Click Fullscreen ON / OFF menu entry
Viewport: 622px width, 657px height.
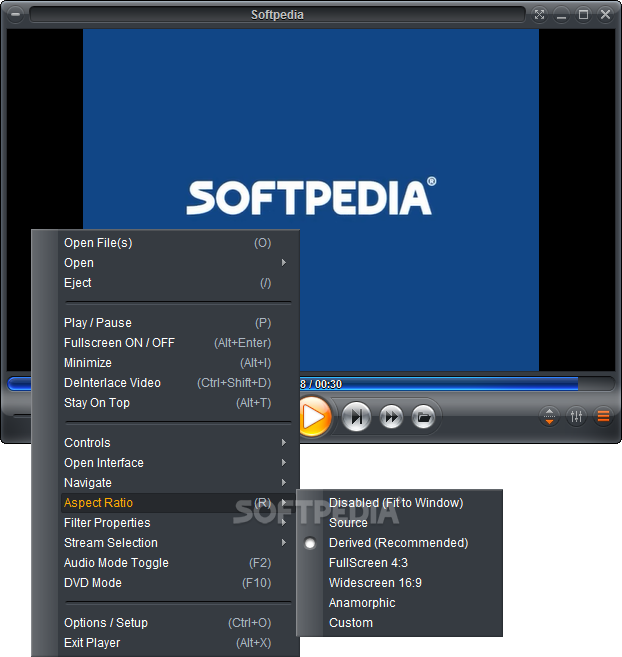[x=178, y=343]
